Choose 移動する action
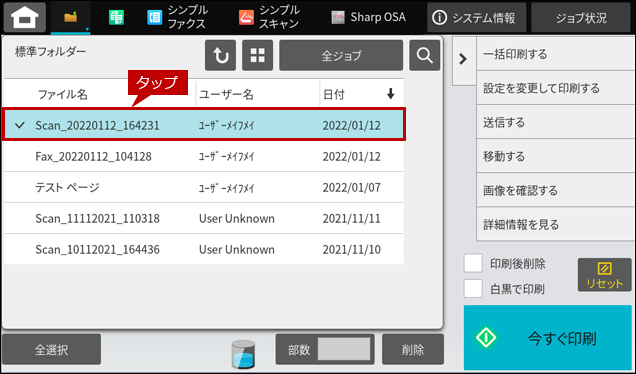The height and width of the screenshot is (374, 636). (556, 156)
